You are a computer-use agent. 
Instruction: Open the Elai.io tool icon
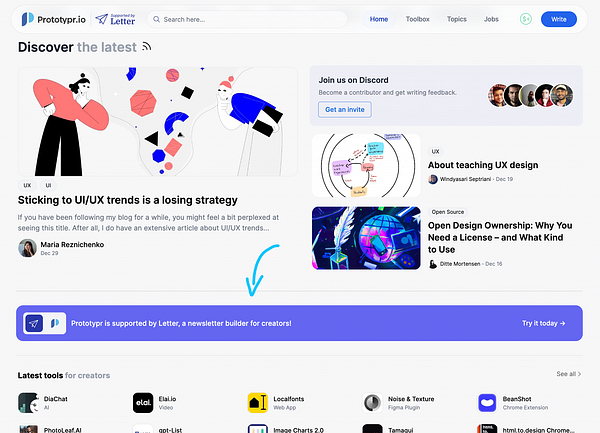pyautogui.click(x=143, y=403)
